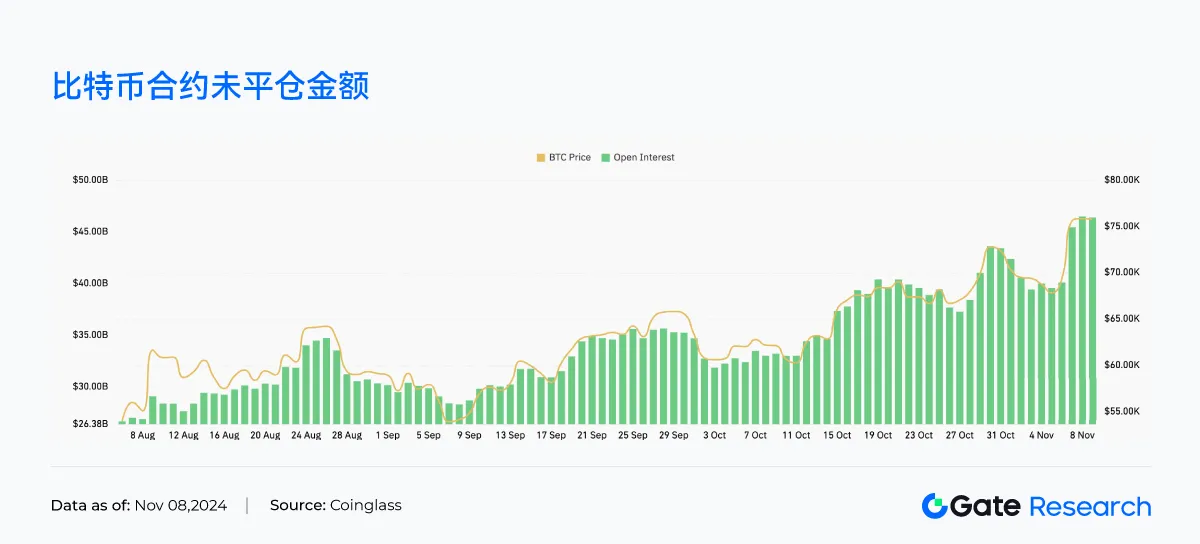This screenshot has width=1200, height=544.
Task: Click the $50.00B left axis label
Action: tap(90, 180)
